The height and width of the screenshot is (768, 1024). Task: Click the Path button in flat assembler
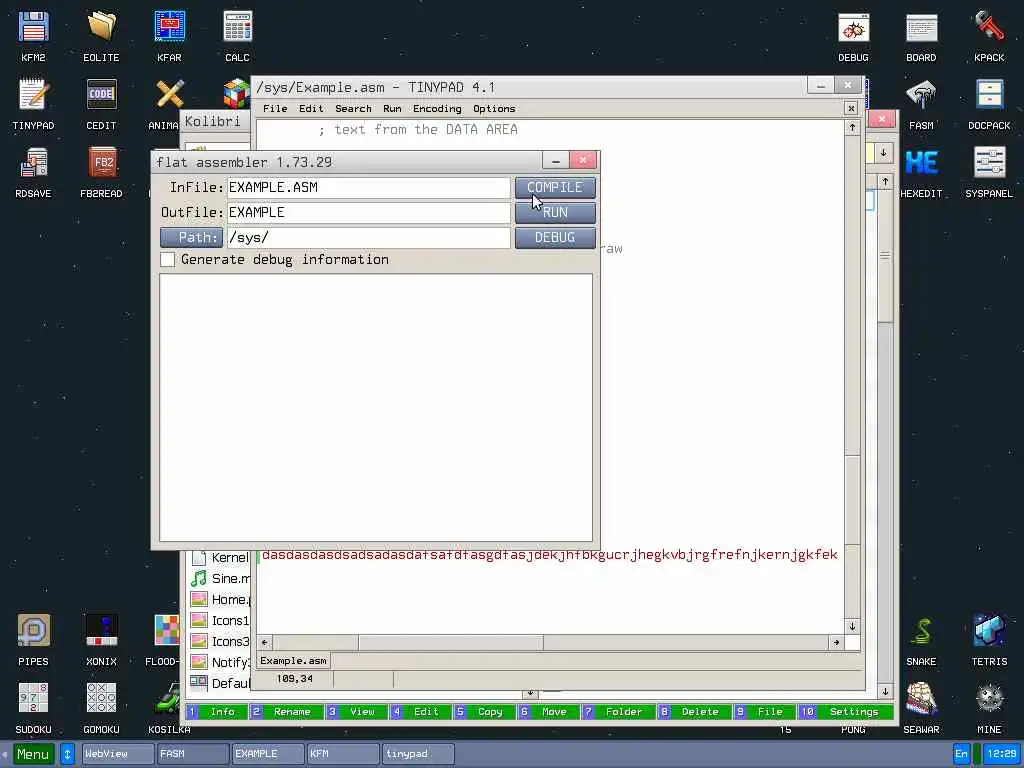coord(191,238)
